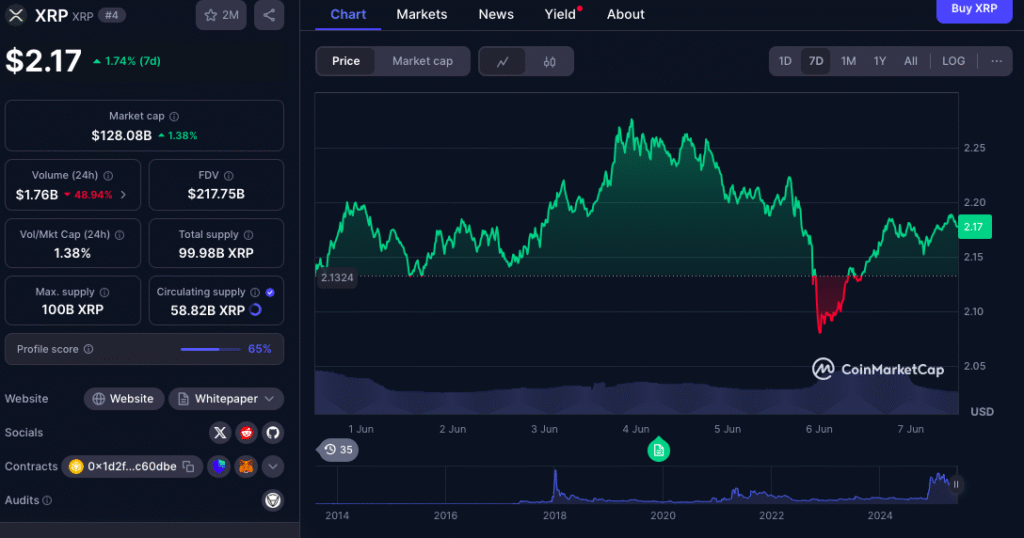Switch to candlestick chart view icon
Image resolution: width=1024 pixels, height=538 pixels.
point(549,61)
